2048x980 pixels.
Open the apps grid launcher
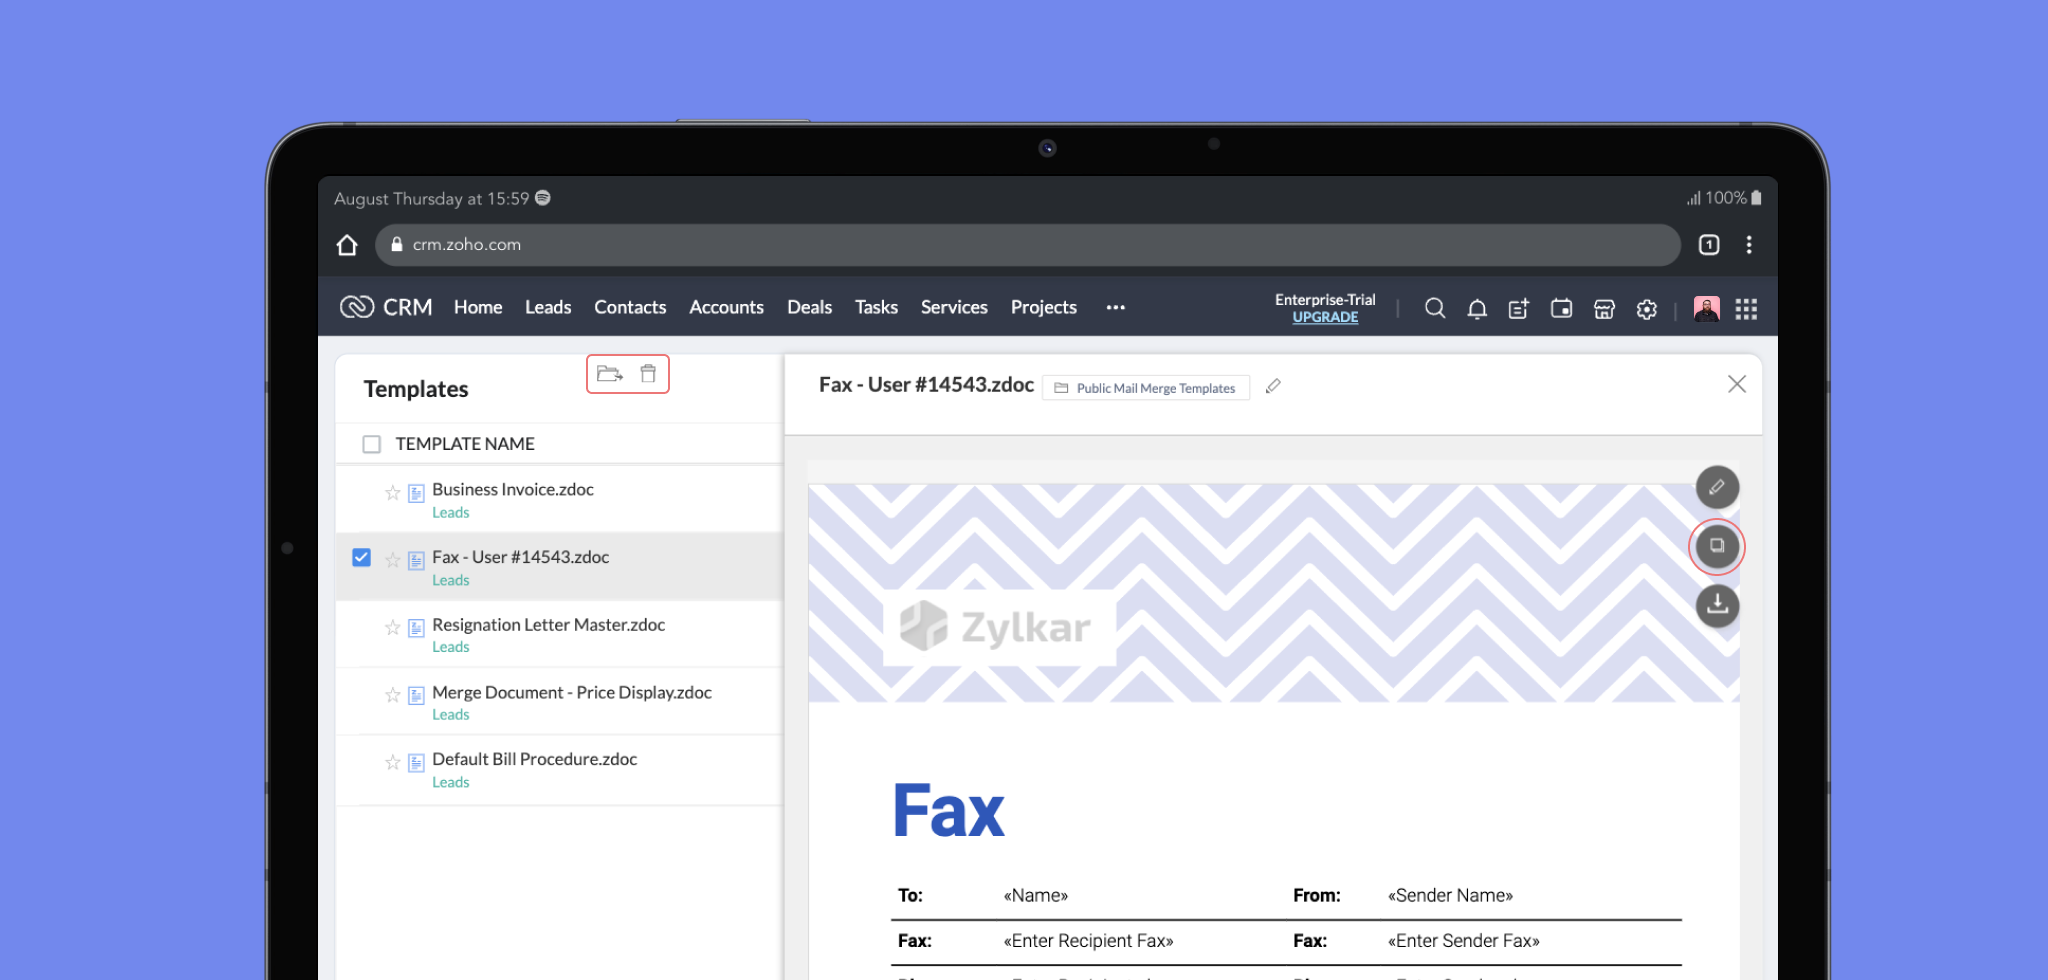coord(1746,309)
